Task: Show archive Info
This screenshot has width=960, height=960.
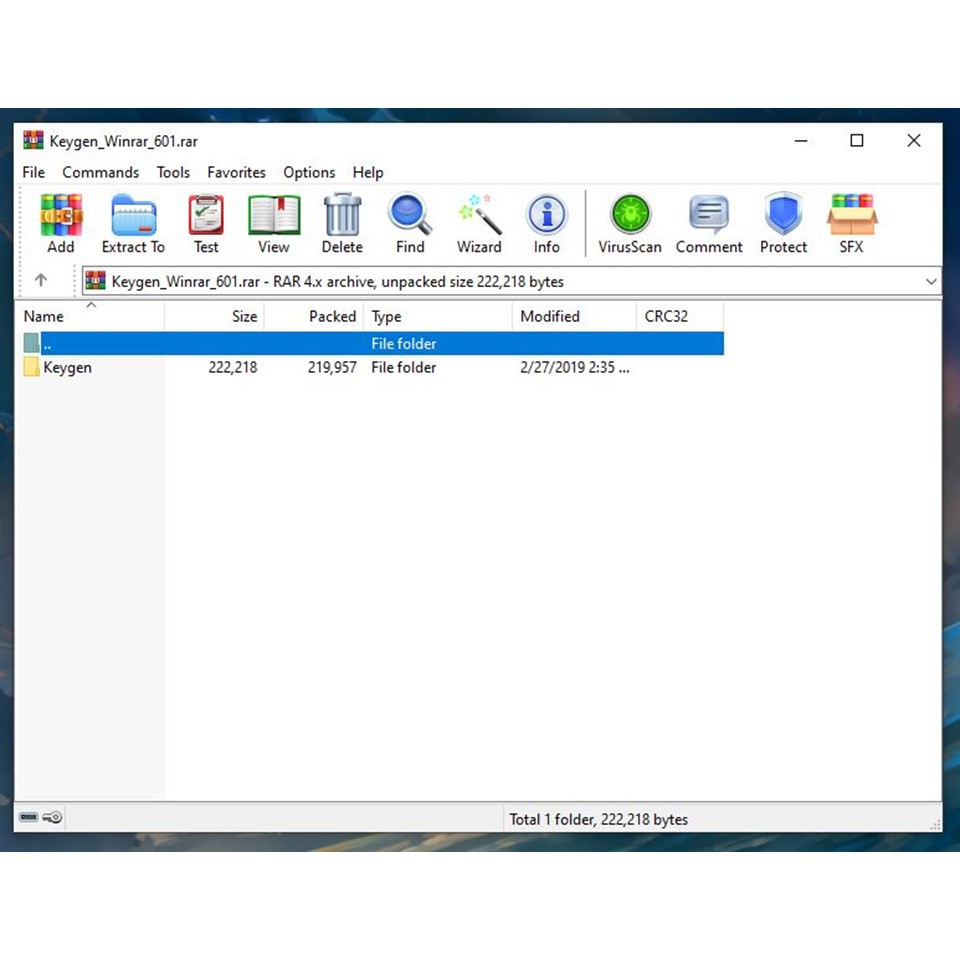Action: click(x=547, y=223)
